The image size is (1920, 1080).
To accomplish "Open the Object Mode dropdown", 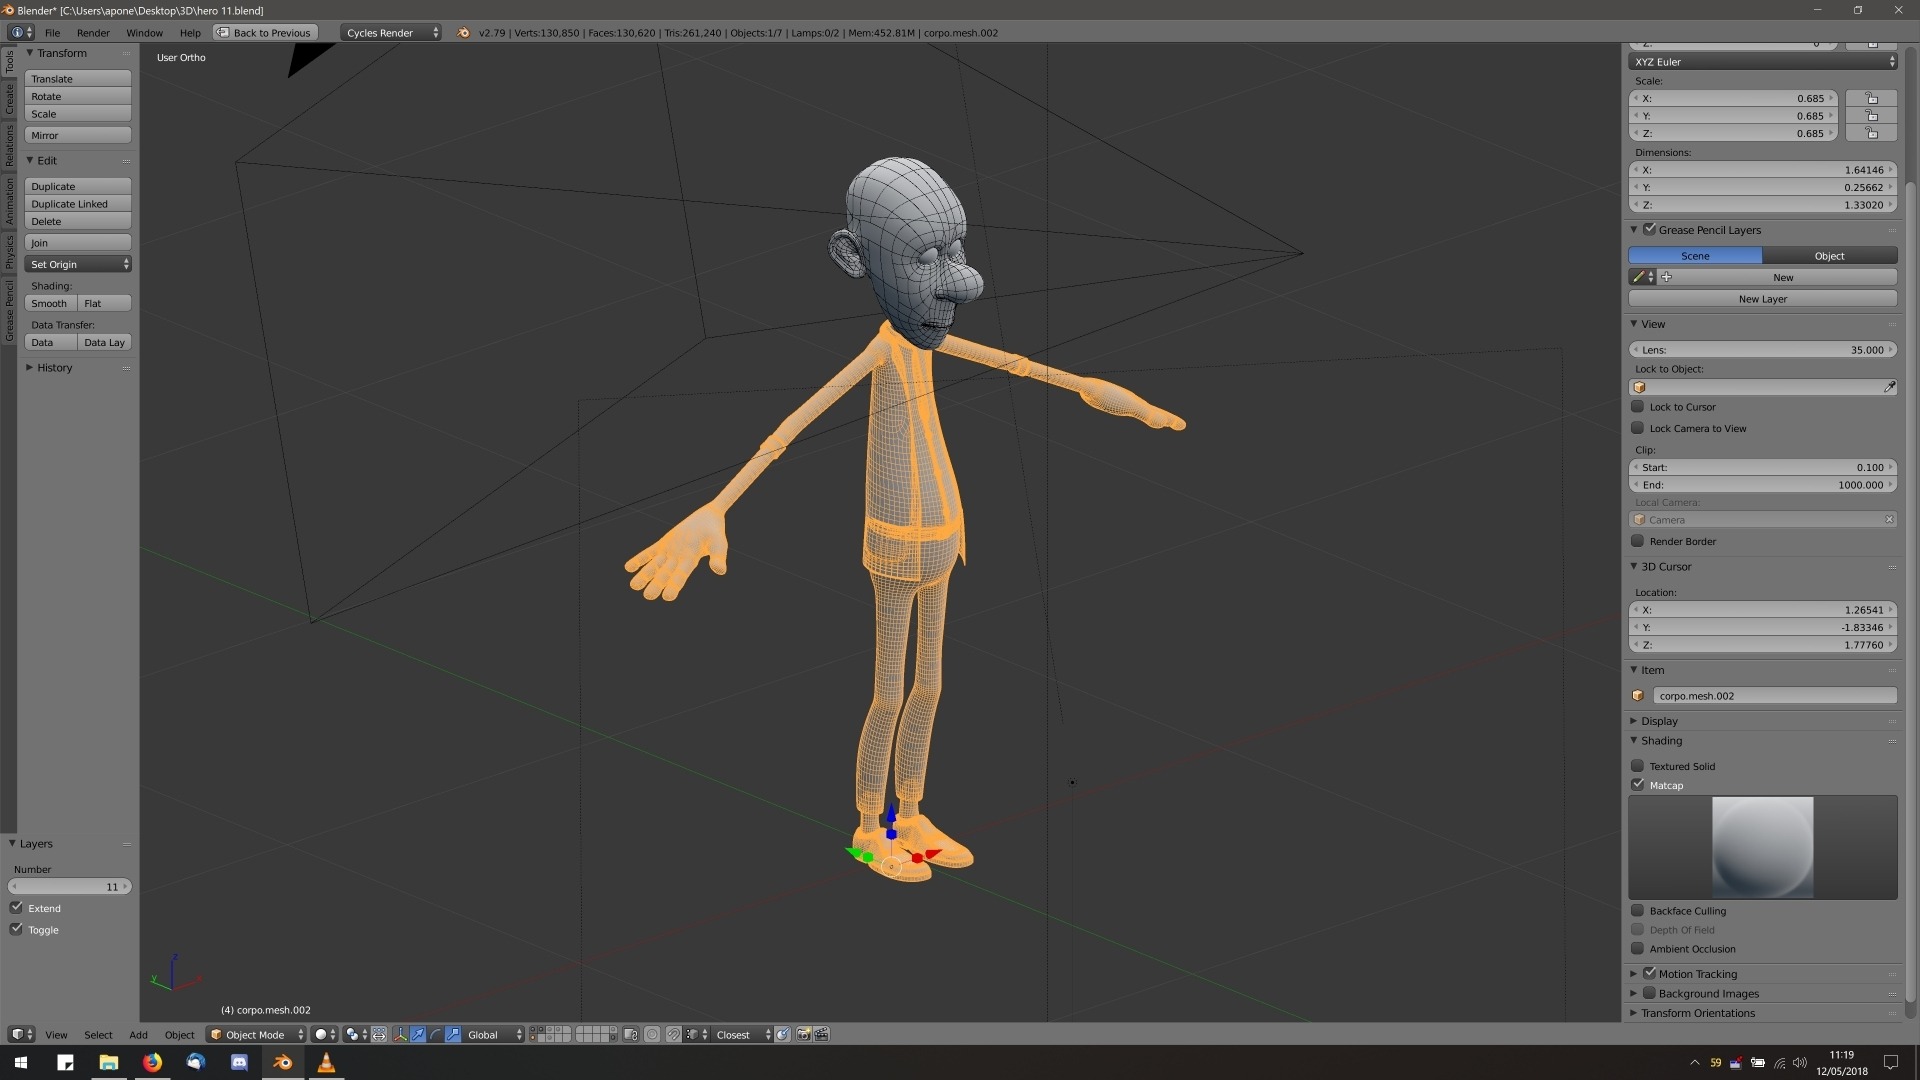I will pyautogui.click(x=256, y=1035).
